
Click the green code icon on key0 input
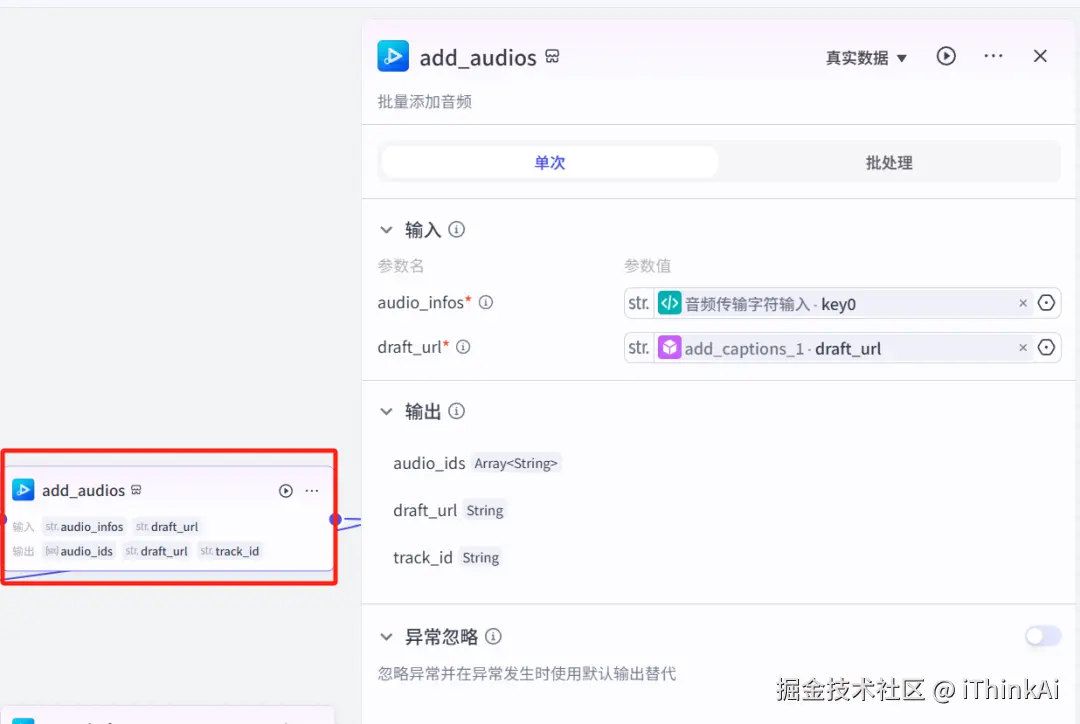pyautogui.click(x=669, y=302)
